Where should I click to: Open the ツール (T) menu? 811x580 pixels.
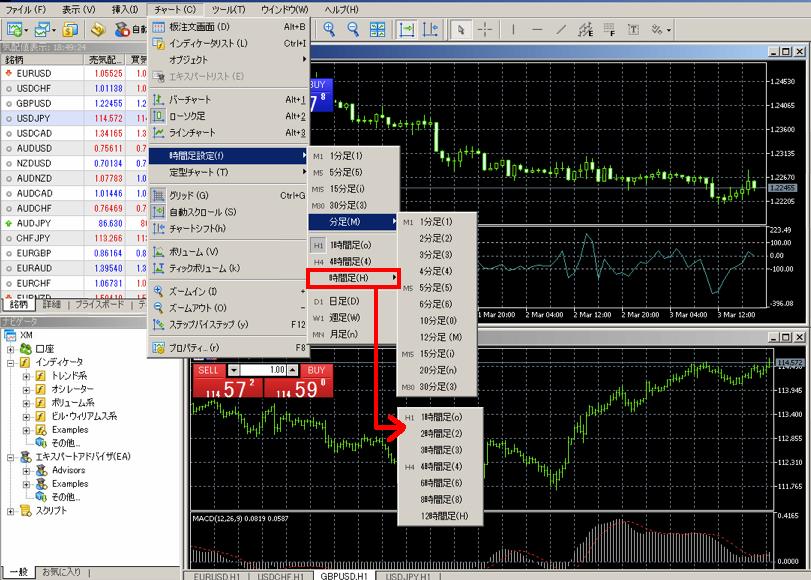[x=229, y=9]
